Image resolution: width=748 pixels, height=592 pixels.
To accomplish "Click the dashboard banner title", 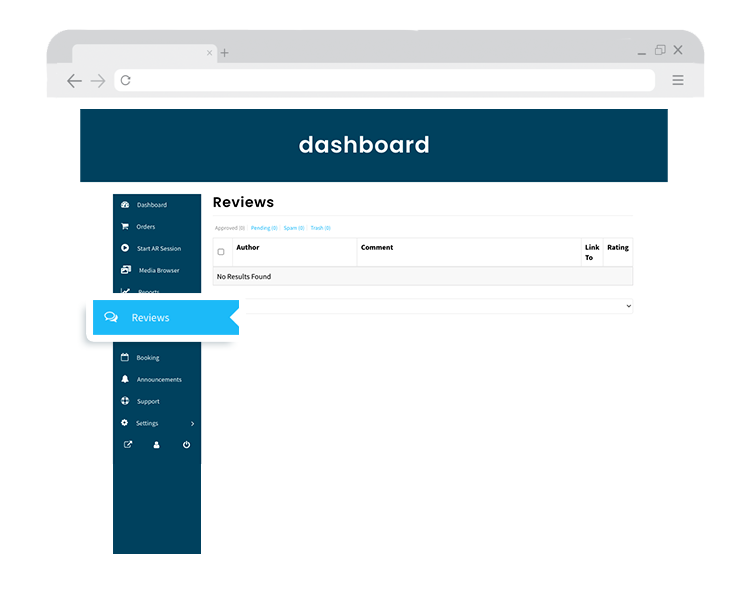I will click(364, 145).
